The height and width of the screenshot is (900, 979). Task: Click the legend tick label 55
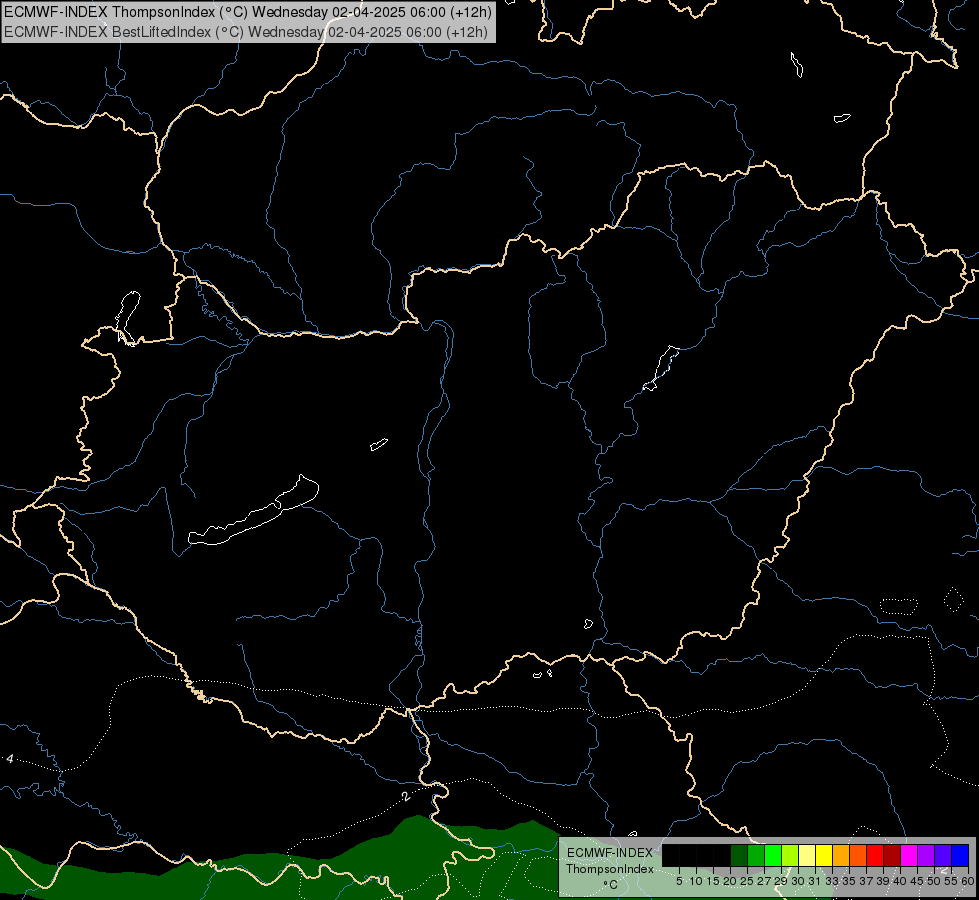tap(951, 881)
